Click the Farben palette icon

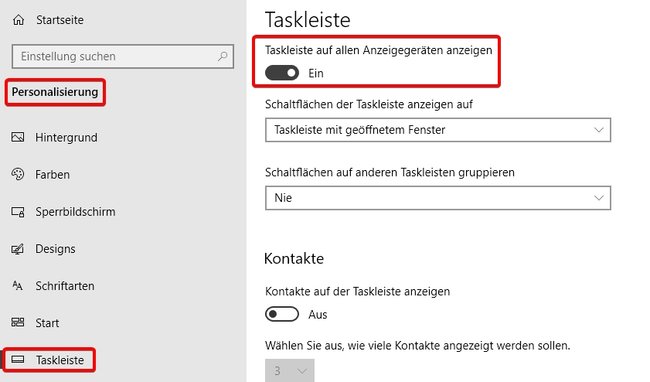tap(17, 174)
